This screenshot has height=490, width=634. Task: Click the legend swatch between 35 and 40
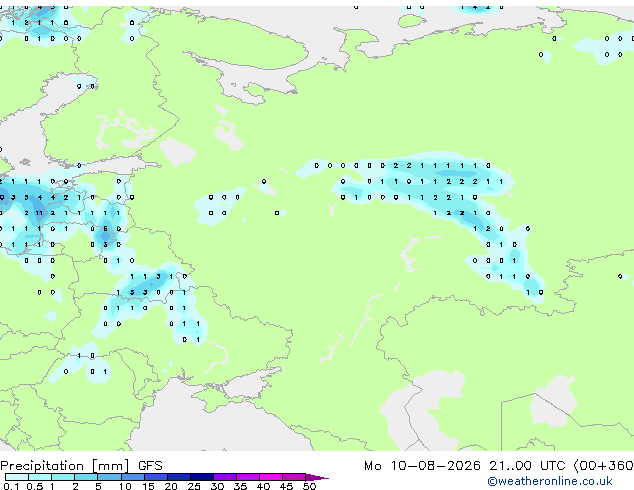tap(248, 477)
